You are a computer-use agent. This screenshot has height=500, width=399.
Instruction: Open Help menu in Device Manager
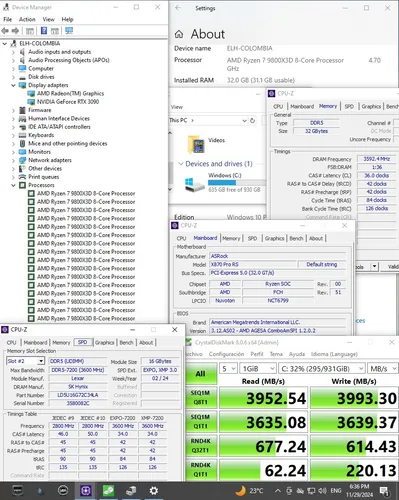pos(67,19)
